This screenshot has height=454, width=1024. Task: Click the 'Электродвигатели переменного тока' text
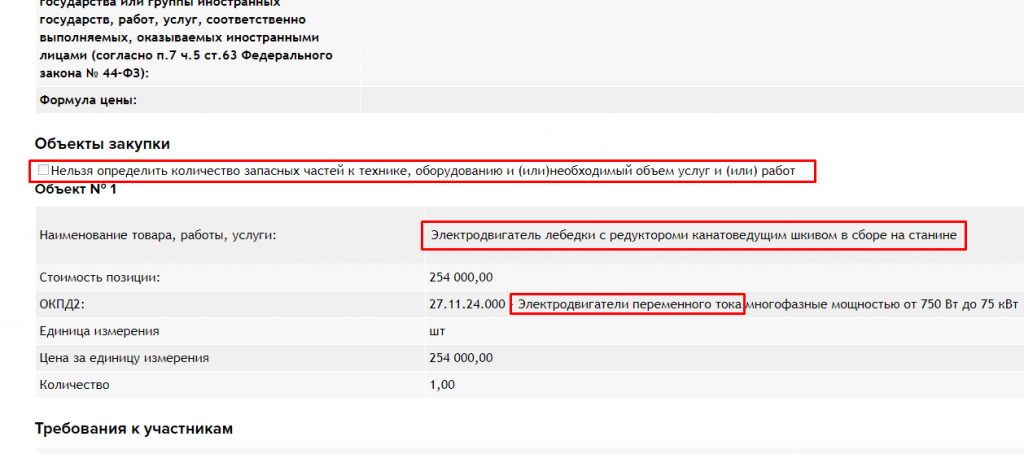(628, 304)
